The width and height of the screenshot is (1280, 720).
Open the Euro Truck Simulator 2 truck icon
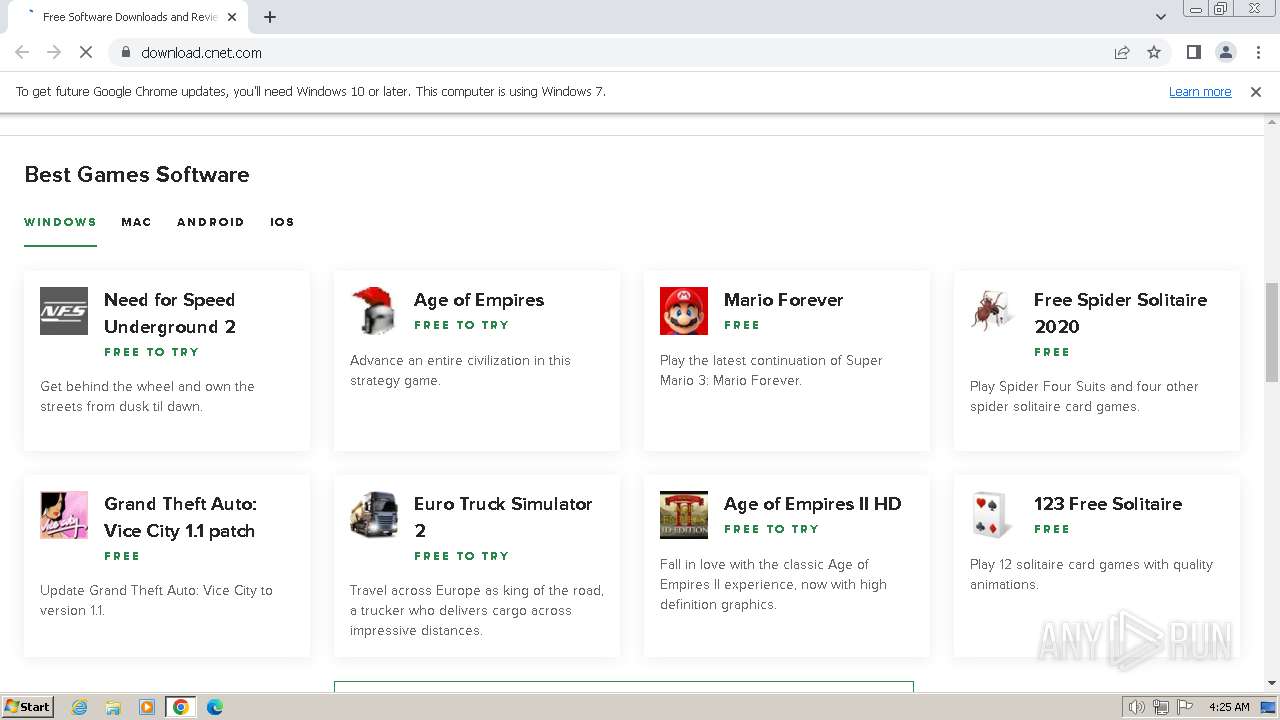[374, 515]
